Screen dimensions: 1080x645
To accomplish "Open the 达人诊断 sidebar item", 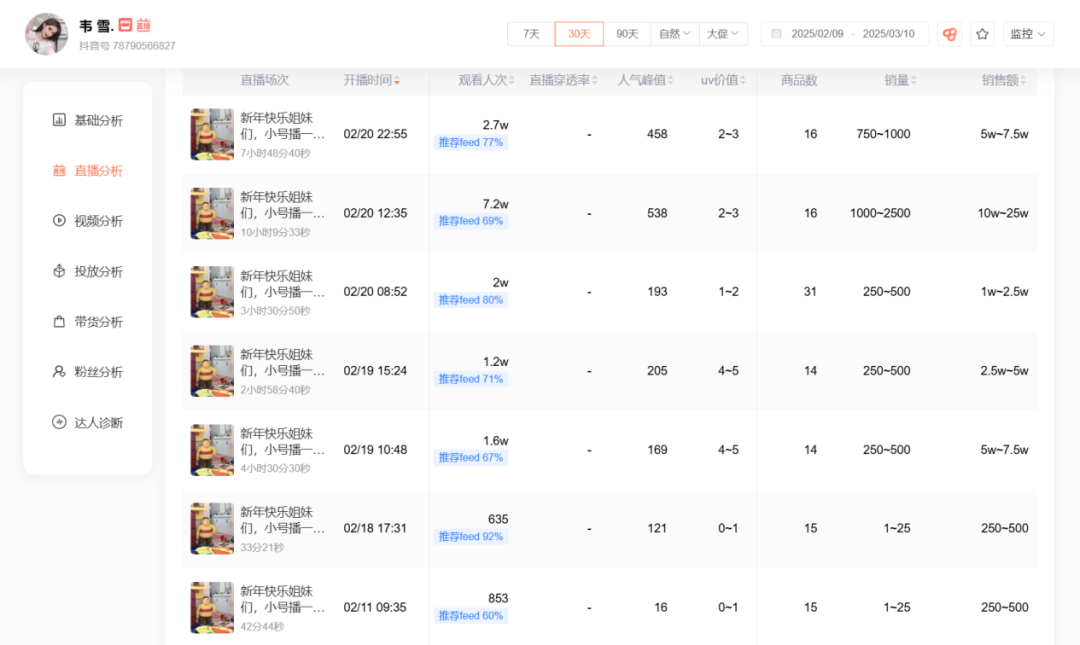I will (x=87, y=422).
